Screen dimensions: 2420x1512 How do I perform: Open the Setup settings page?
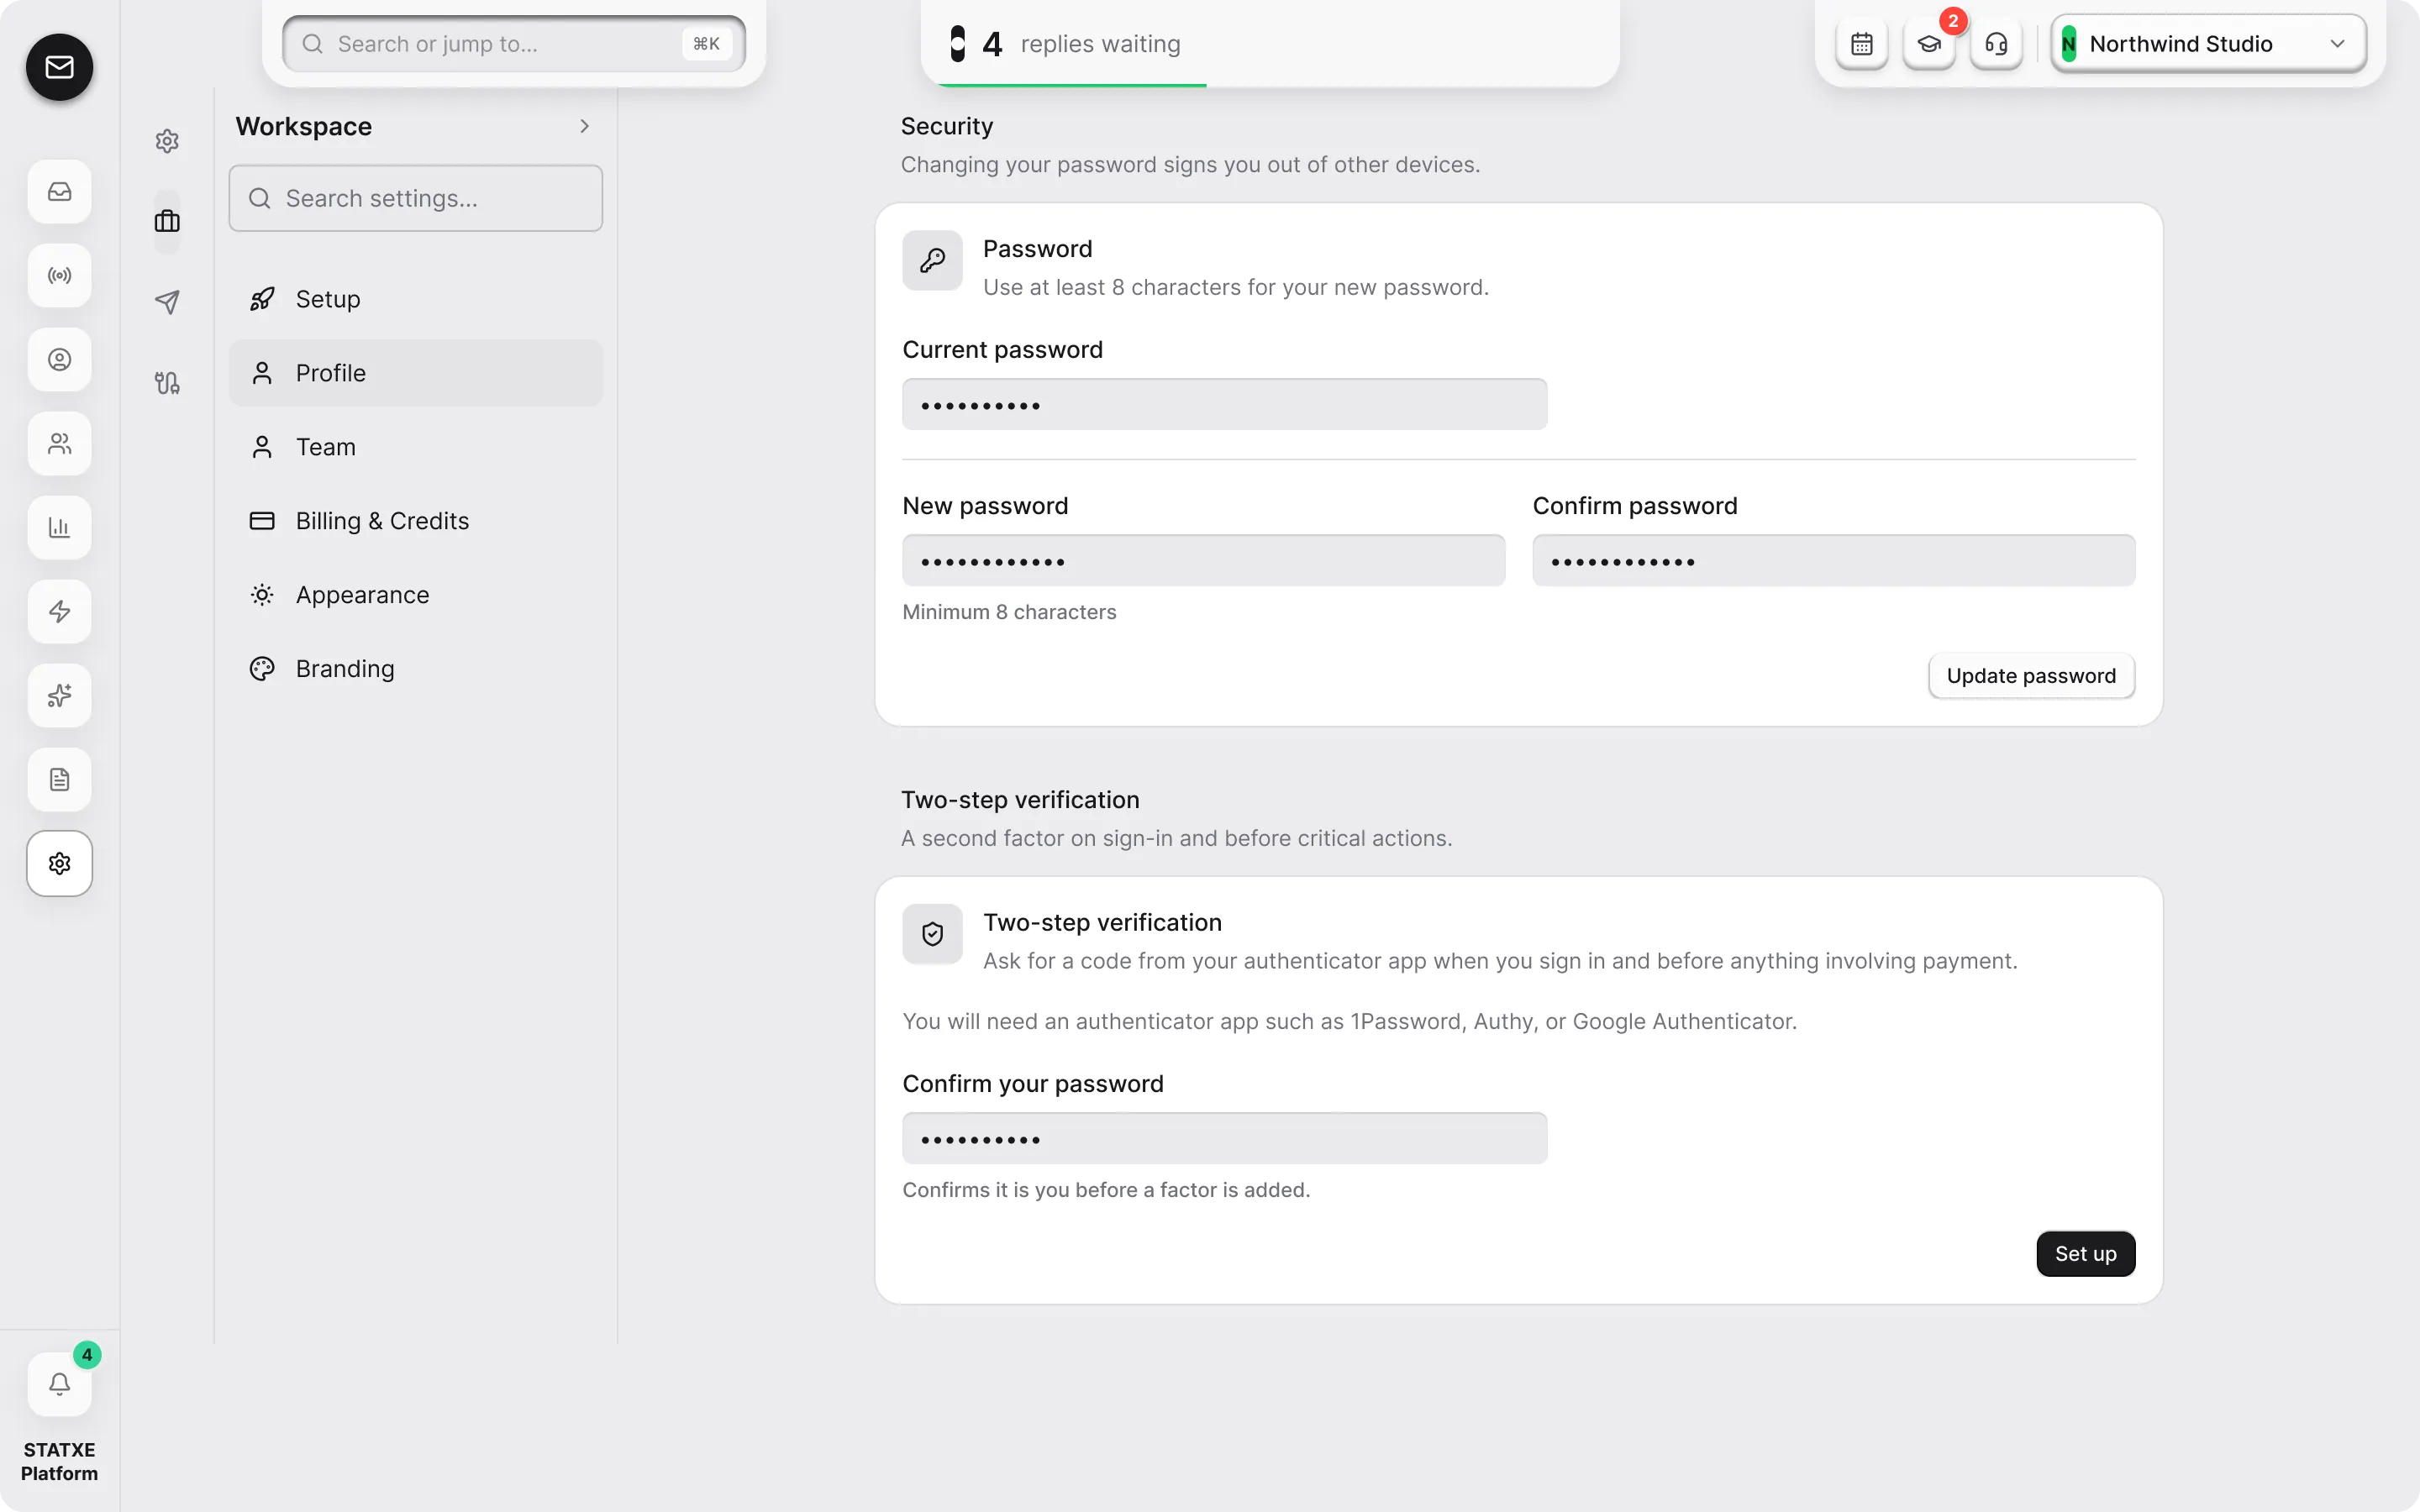pos(415,299)
